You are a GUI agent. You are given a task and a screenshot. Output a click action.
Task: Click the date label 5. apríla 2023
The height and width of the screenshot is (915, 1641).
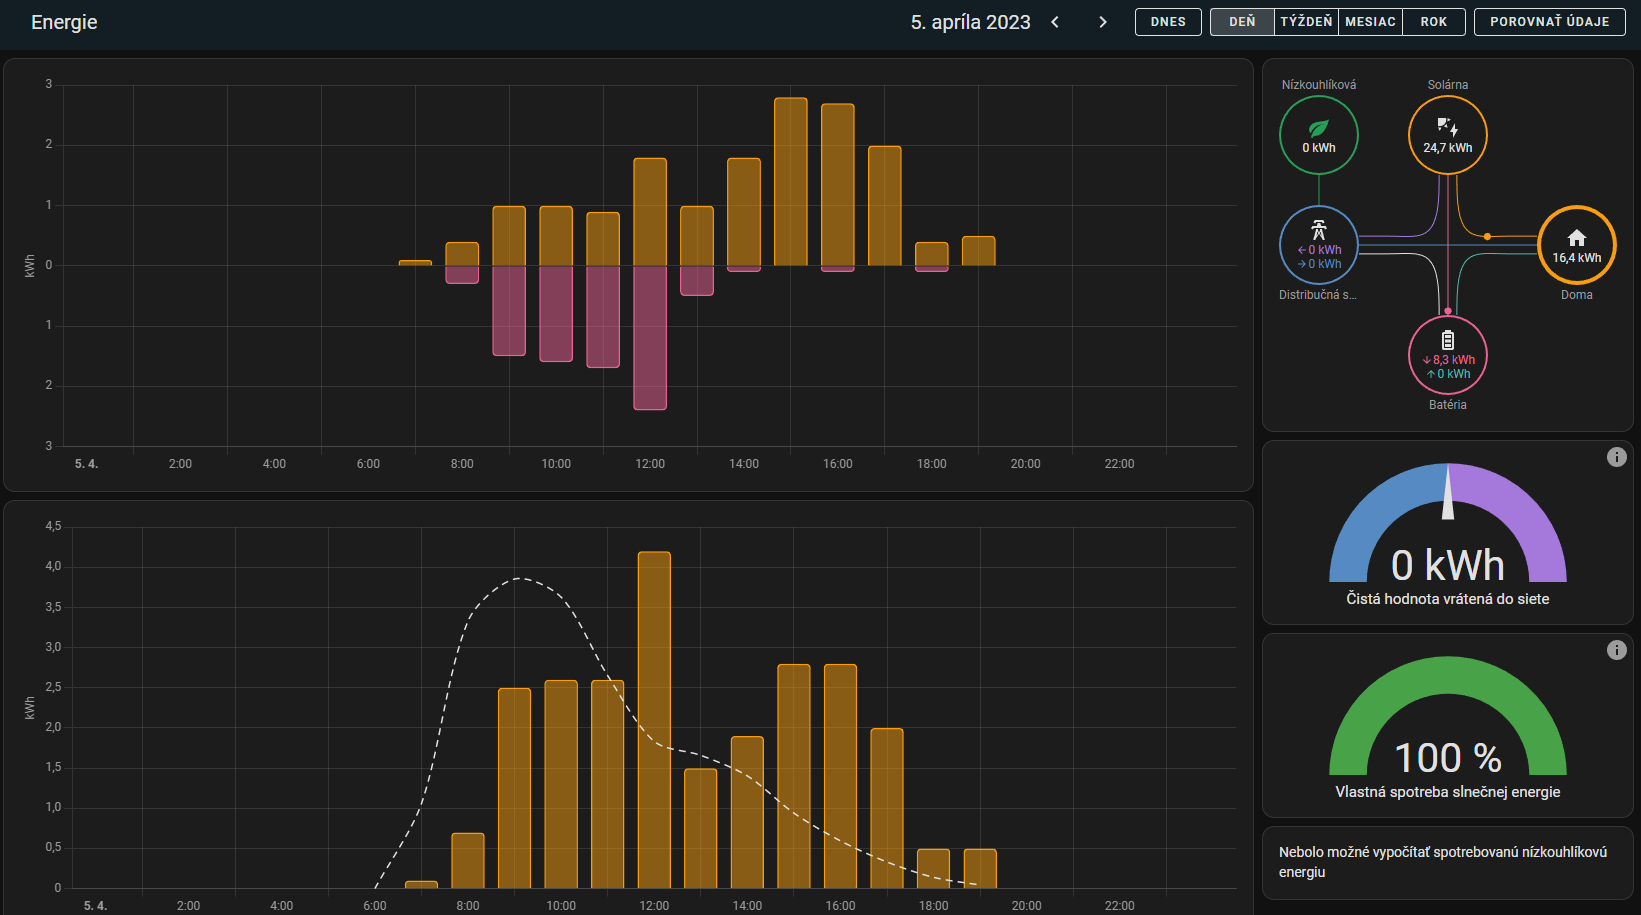pos(970,22)
